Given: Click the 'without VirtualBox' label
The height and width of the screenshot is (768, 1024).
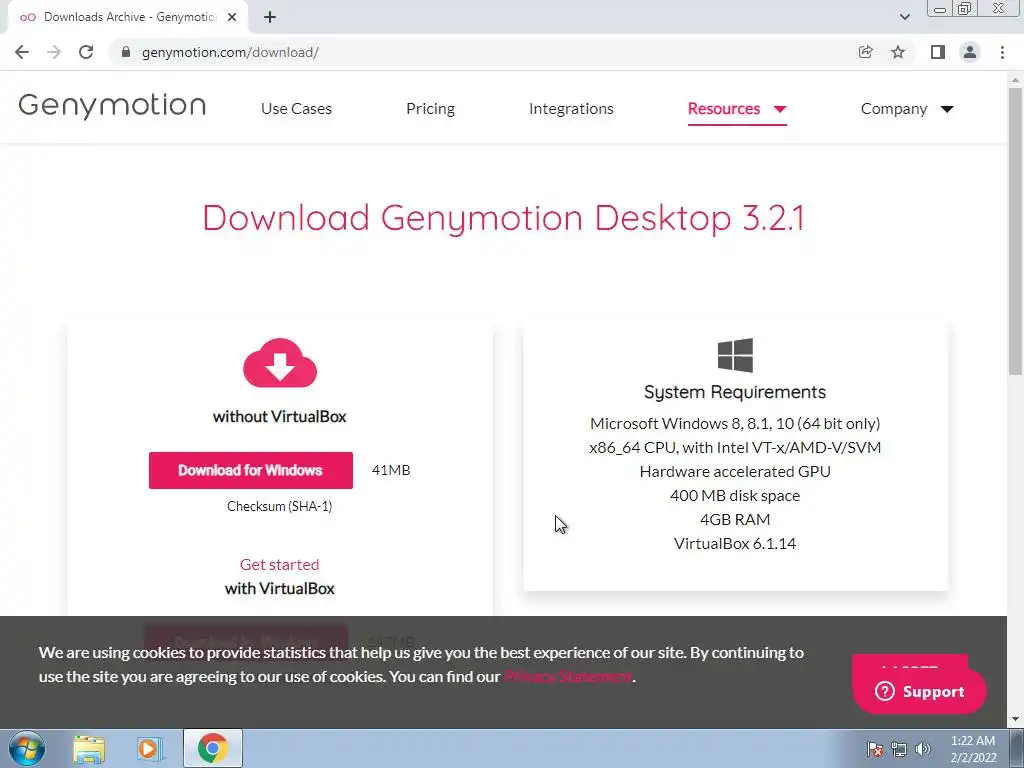Looking at the screenshot, I should pyautogui.click(x=280, y=417).
